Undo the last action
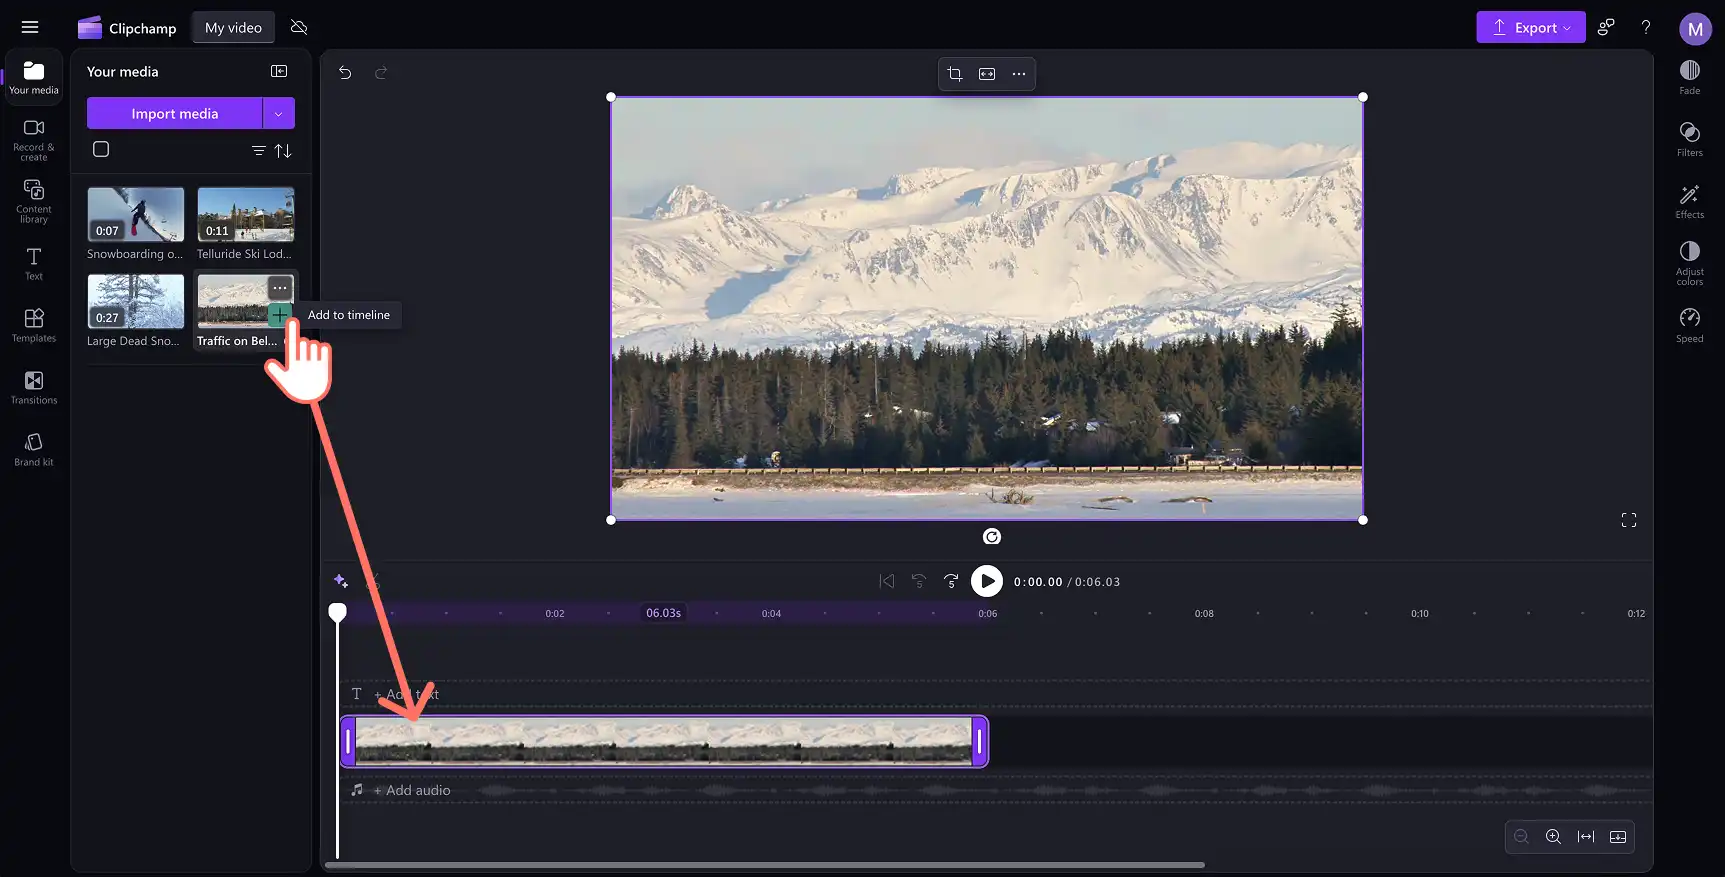 point(345,72)
